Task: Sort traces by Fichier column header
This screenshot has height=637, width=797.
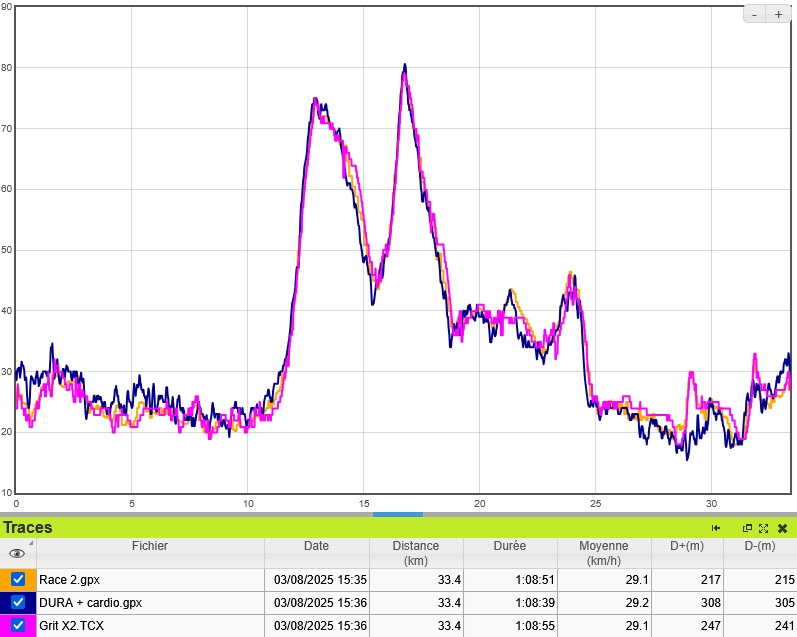Action: pyautogui.click(x=150, y=547)
